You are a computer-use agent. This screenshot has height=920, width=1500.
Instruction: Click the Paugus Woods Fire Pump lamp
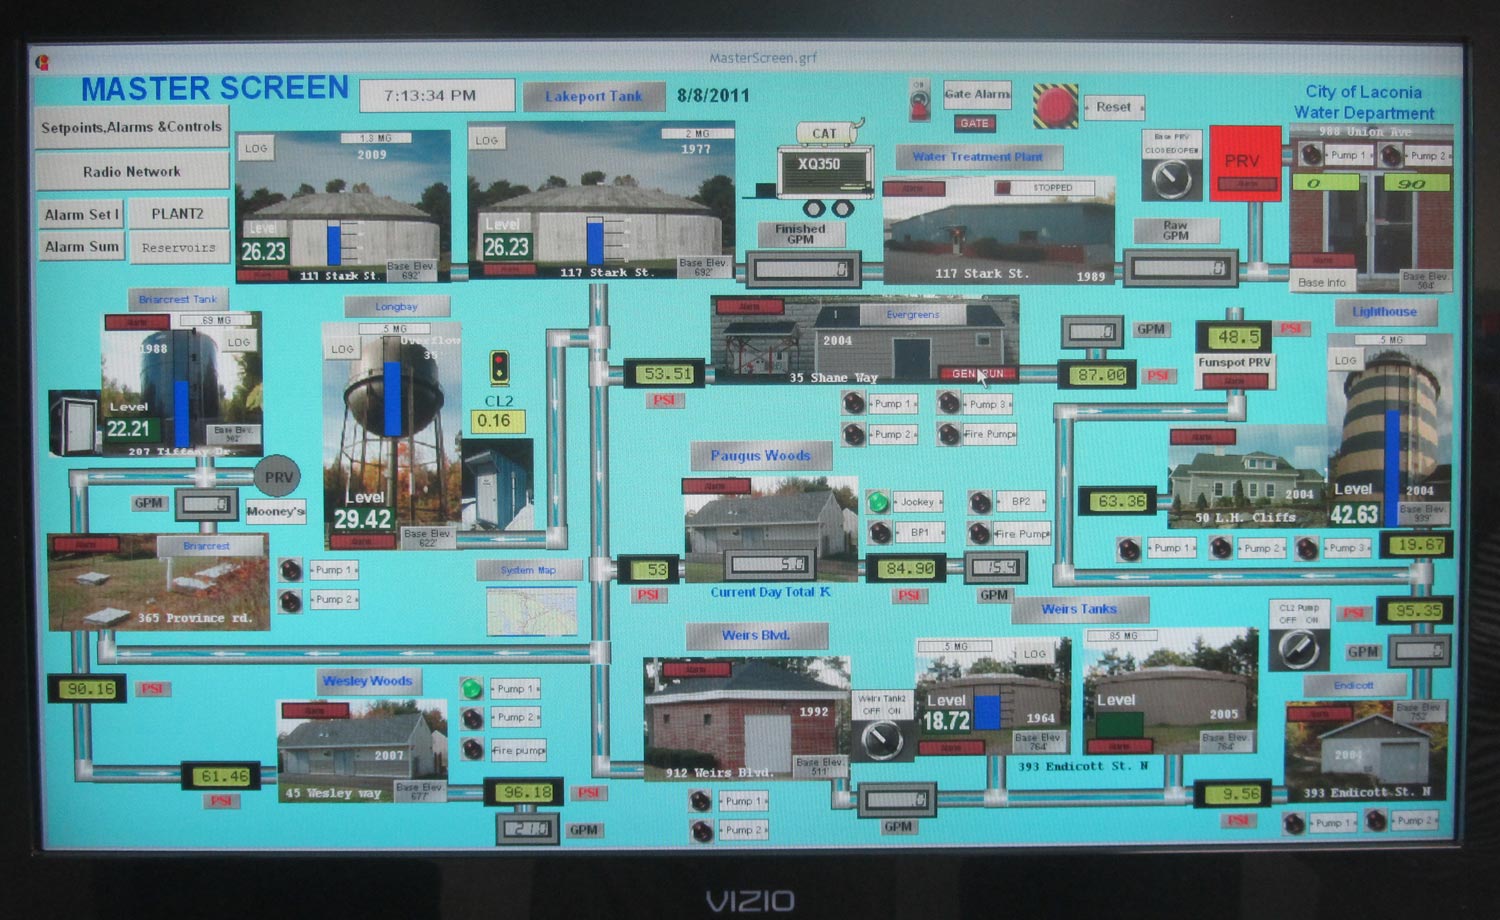(x=979, y=533)
